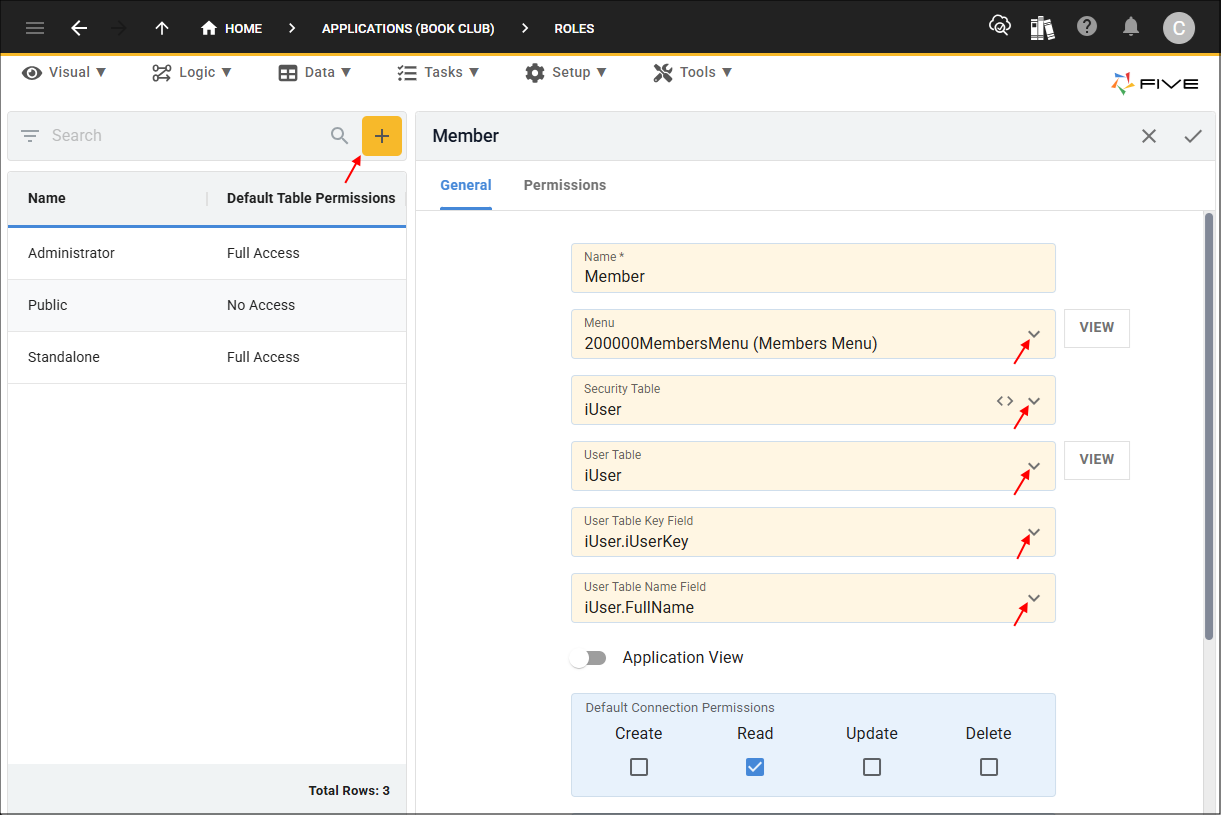Image resolution: width=1221 pixels, height=815 pixels.
Task: Open the Tasks menu
Action: coord(438,72)
